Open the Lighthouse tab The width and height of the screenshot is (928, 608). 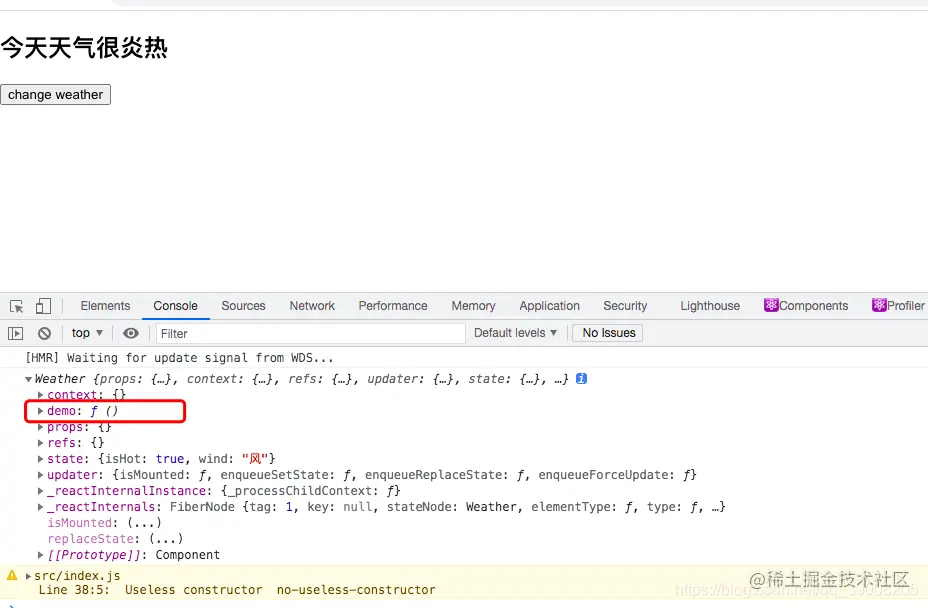710,306
